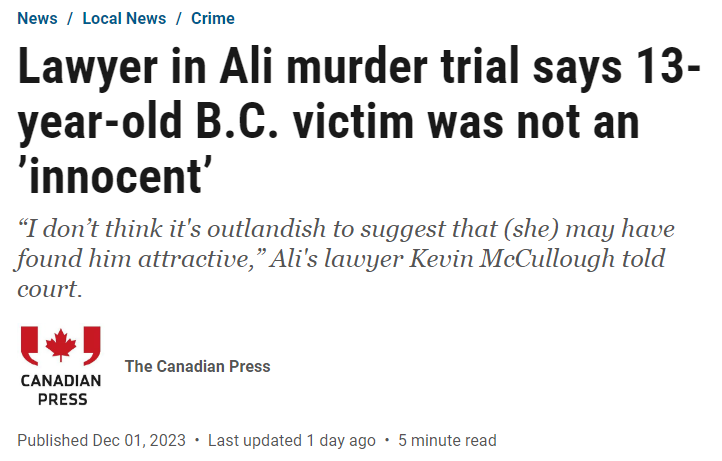Open the News breadcrumb link

pos(37,18)
